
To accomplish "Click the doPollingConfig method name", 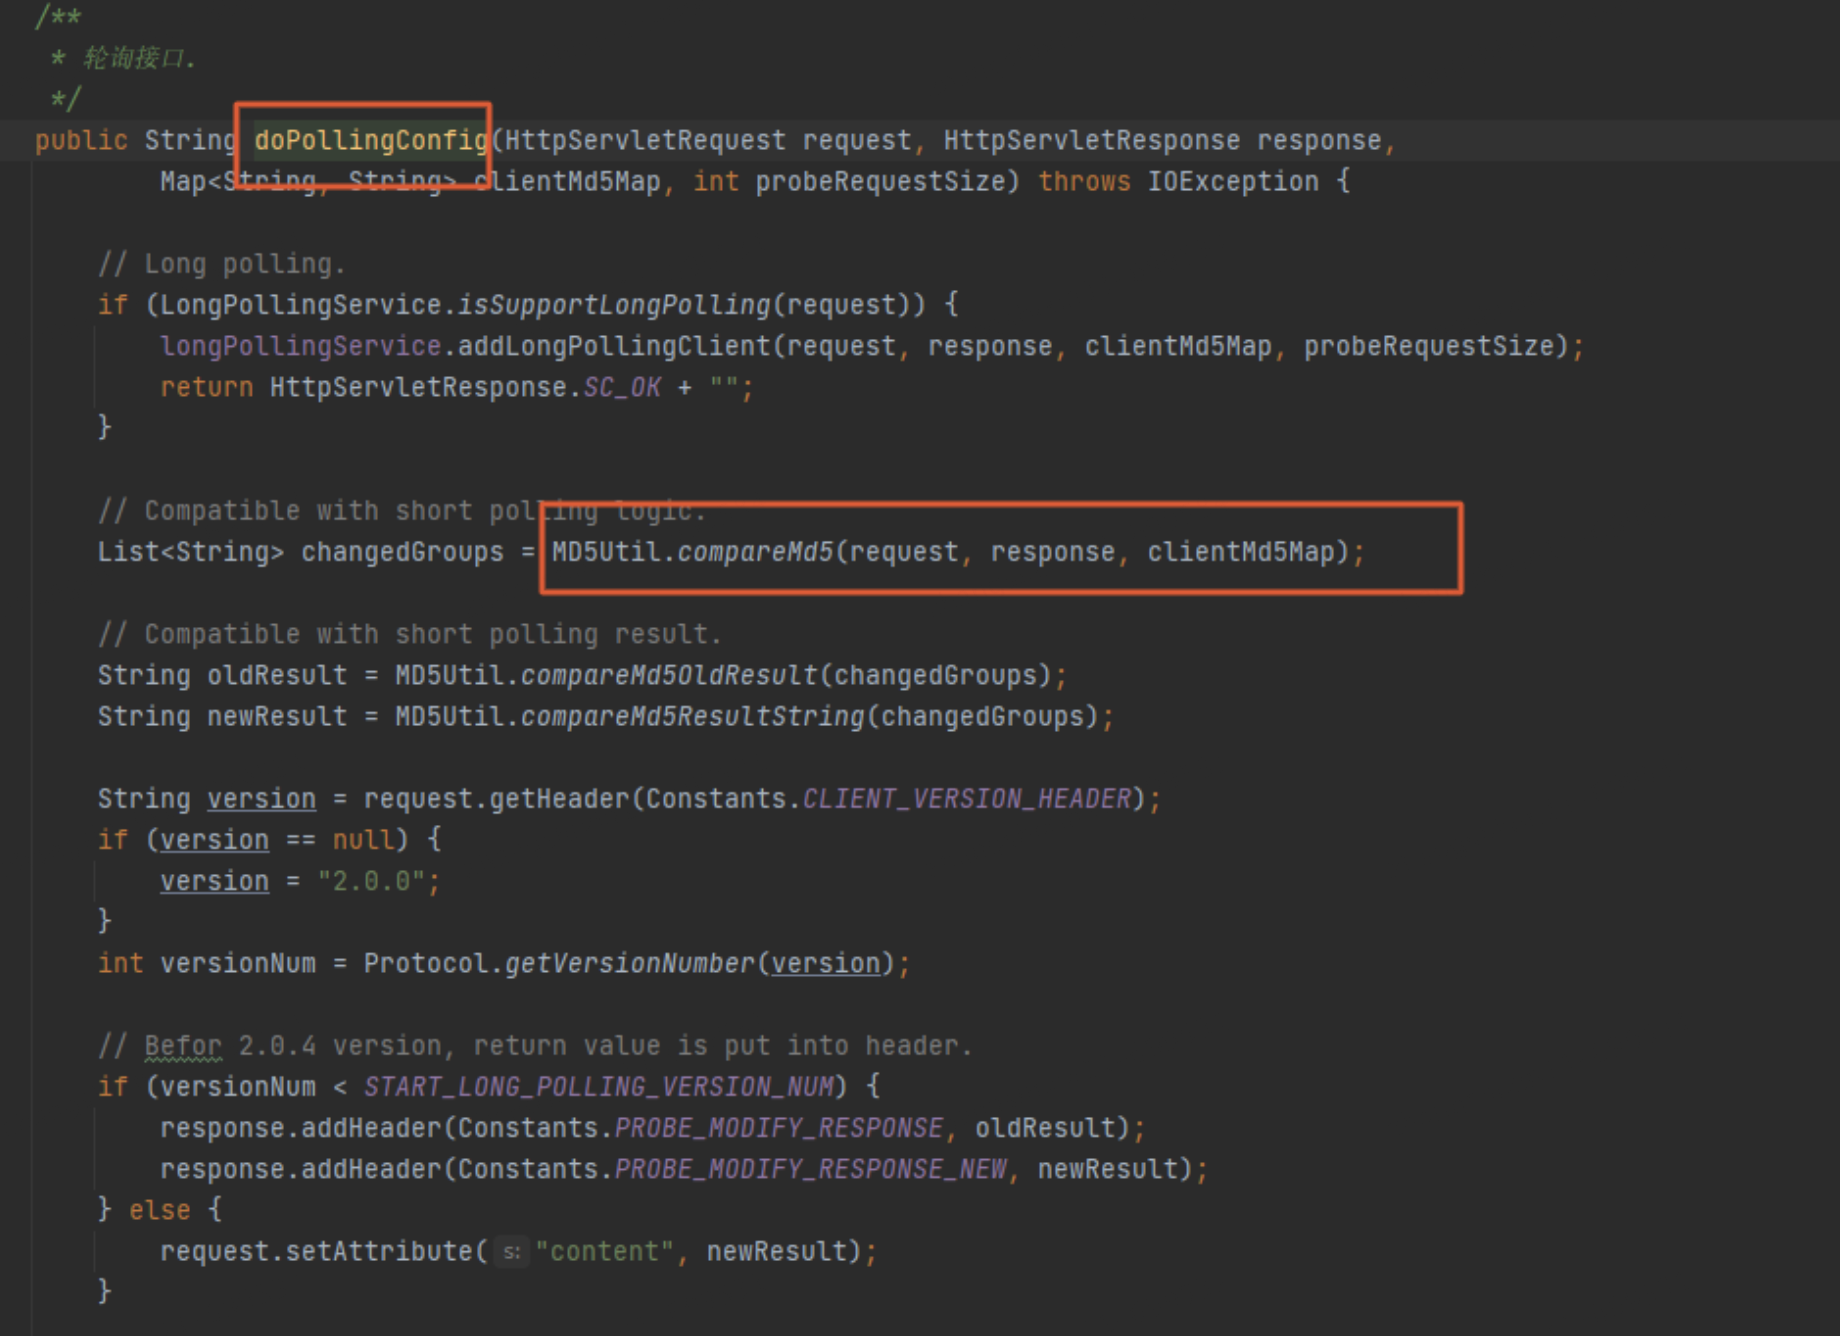I will pos(370,140).
